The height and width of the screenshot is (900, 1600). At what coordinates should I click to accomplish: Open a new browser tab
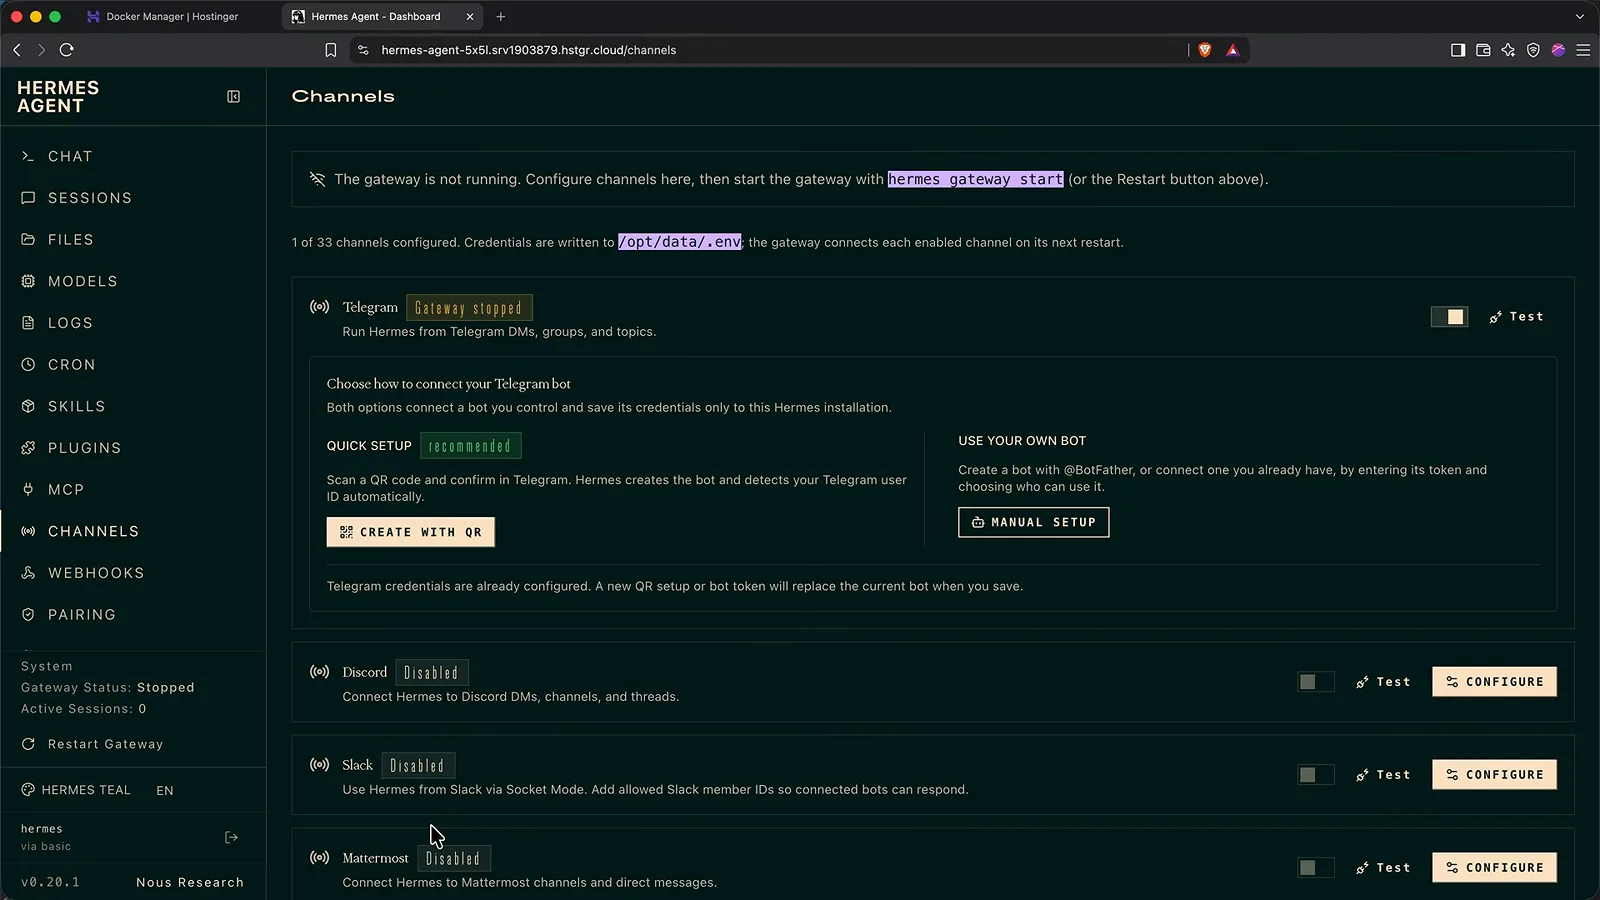(501, 16)
